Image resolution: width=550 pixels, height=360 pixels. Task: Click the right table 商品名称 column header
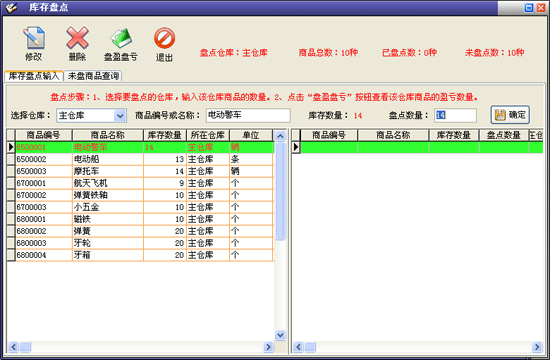pyautogui.click(x=393, y=135)
